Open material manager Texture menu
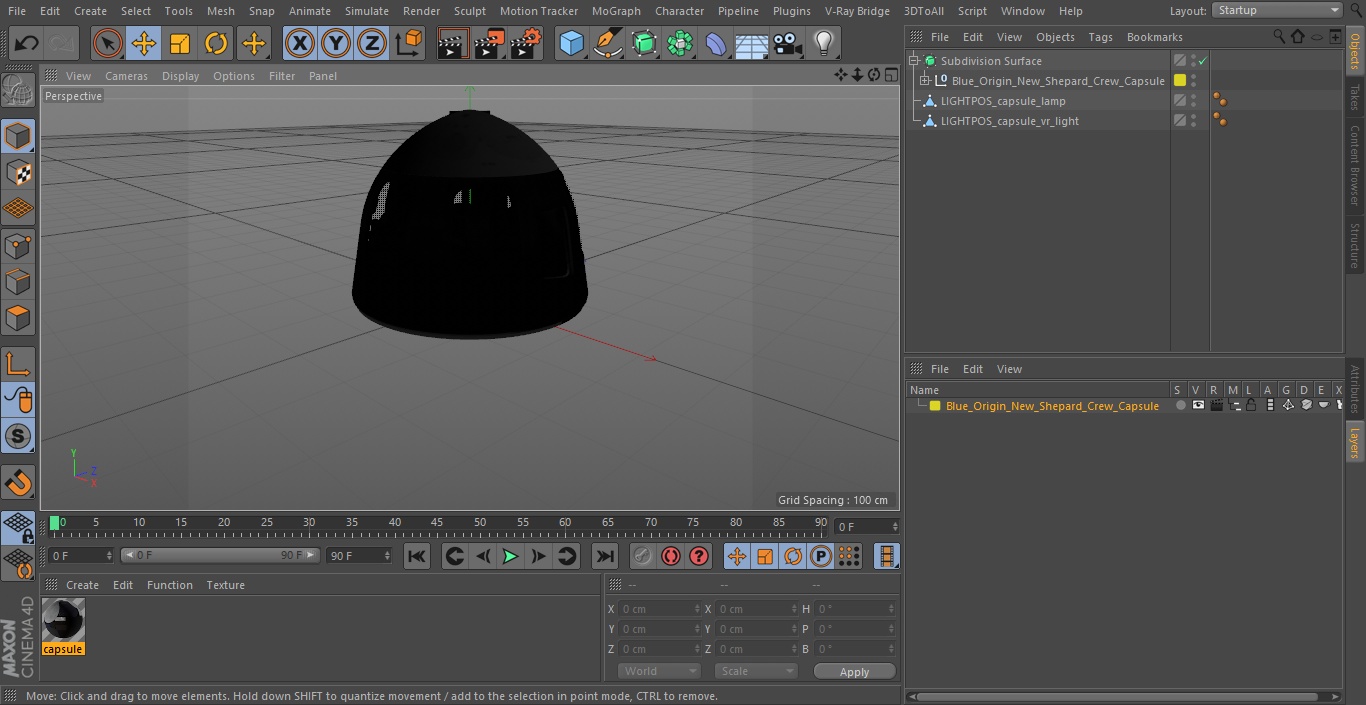Image resolution: width=1366 pixels, height=705 pixels. (226, 585)
